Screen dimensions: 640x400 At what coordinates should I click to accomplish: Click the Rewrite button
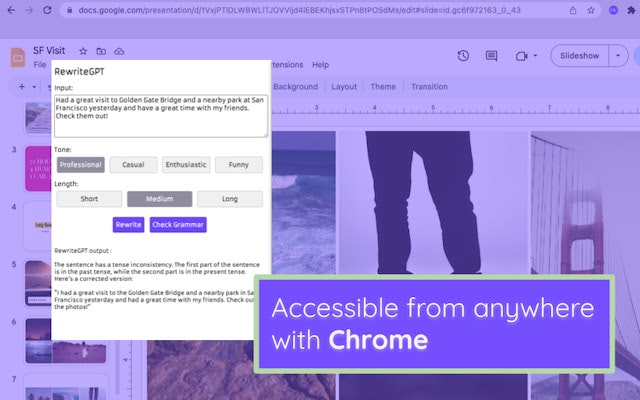[x=129, y=225]
